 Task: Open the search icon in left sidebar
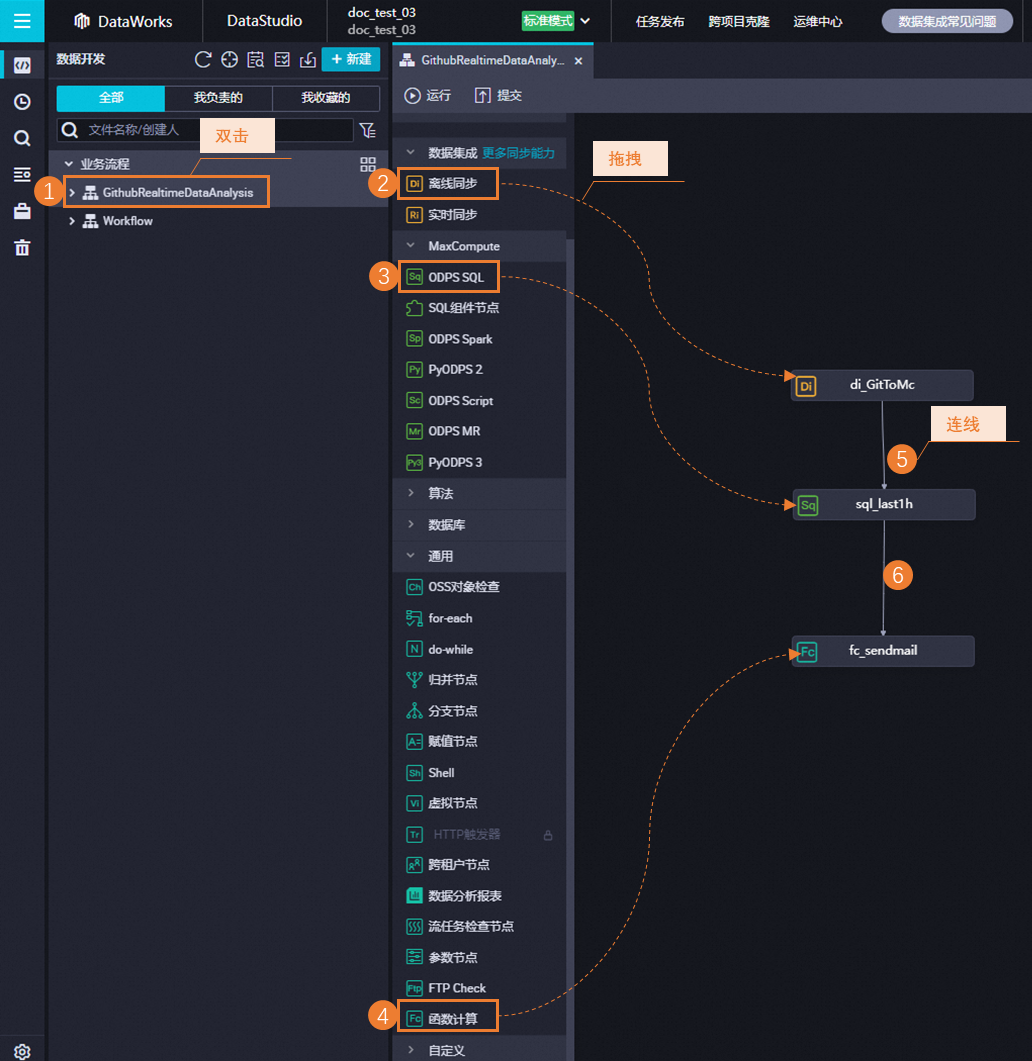coord(22,138)
